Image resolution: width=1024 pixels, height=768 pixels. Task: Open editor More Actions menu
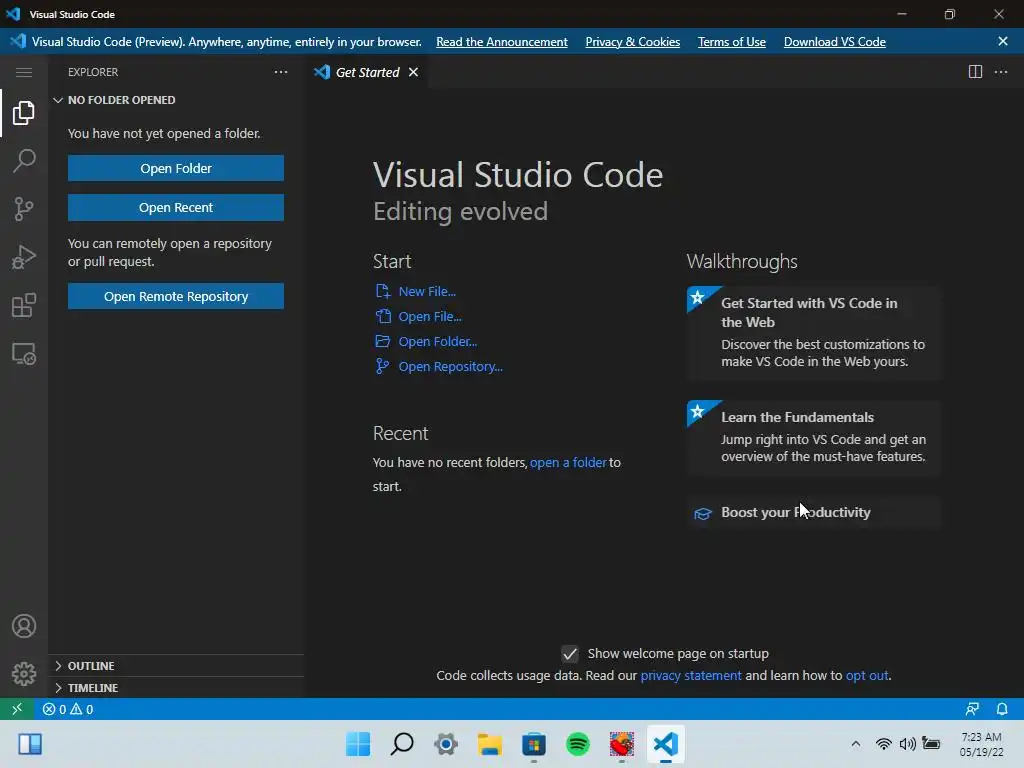1001,72
